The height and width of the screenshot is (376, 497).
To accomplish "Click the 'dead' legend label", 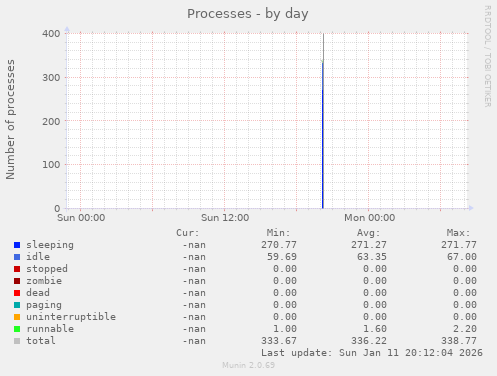I will click(38, 293).
